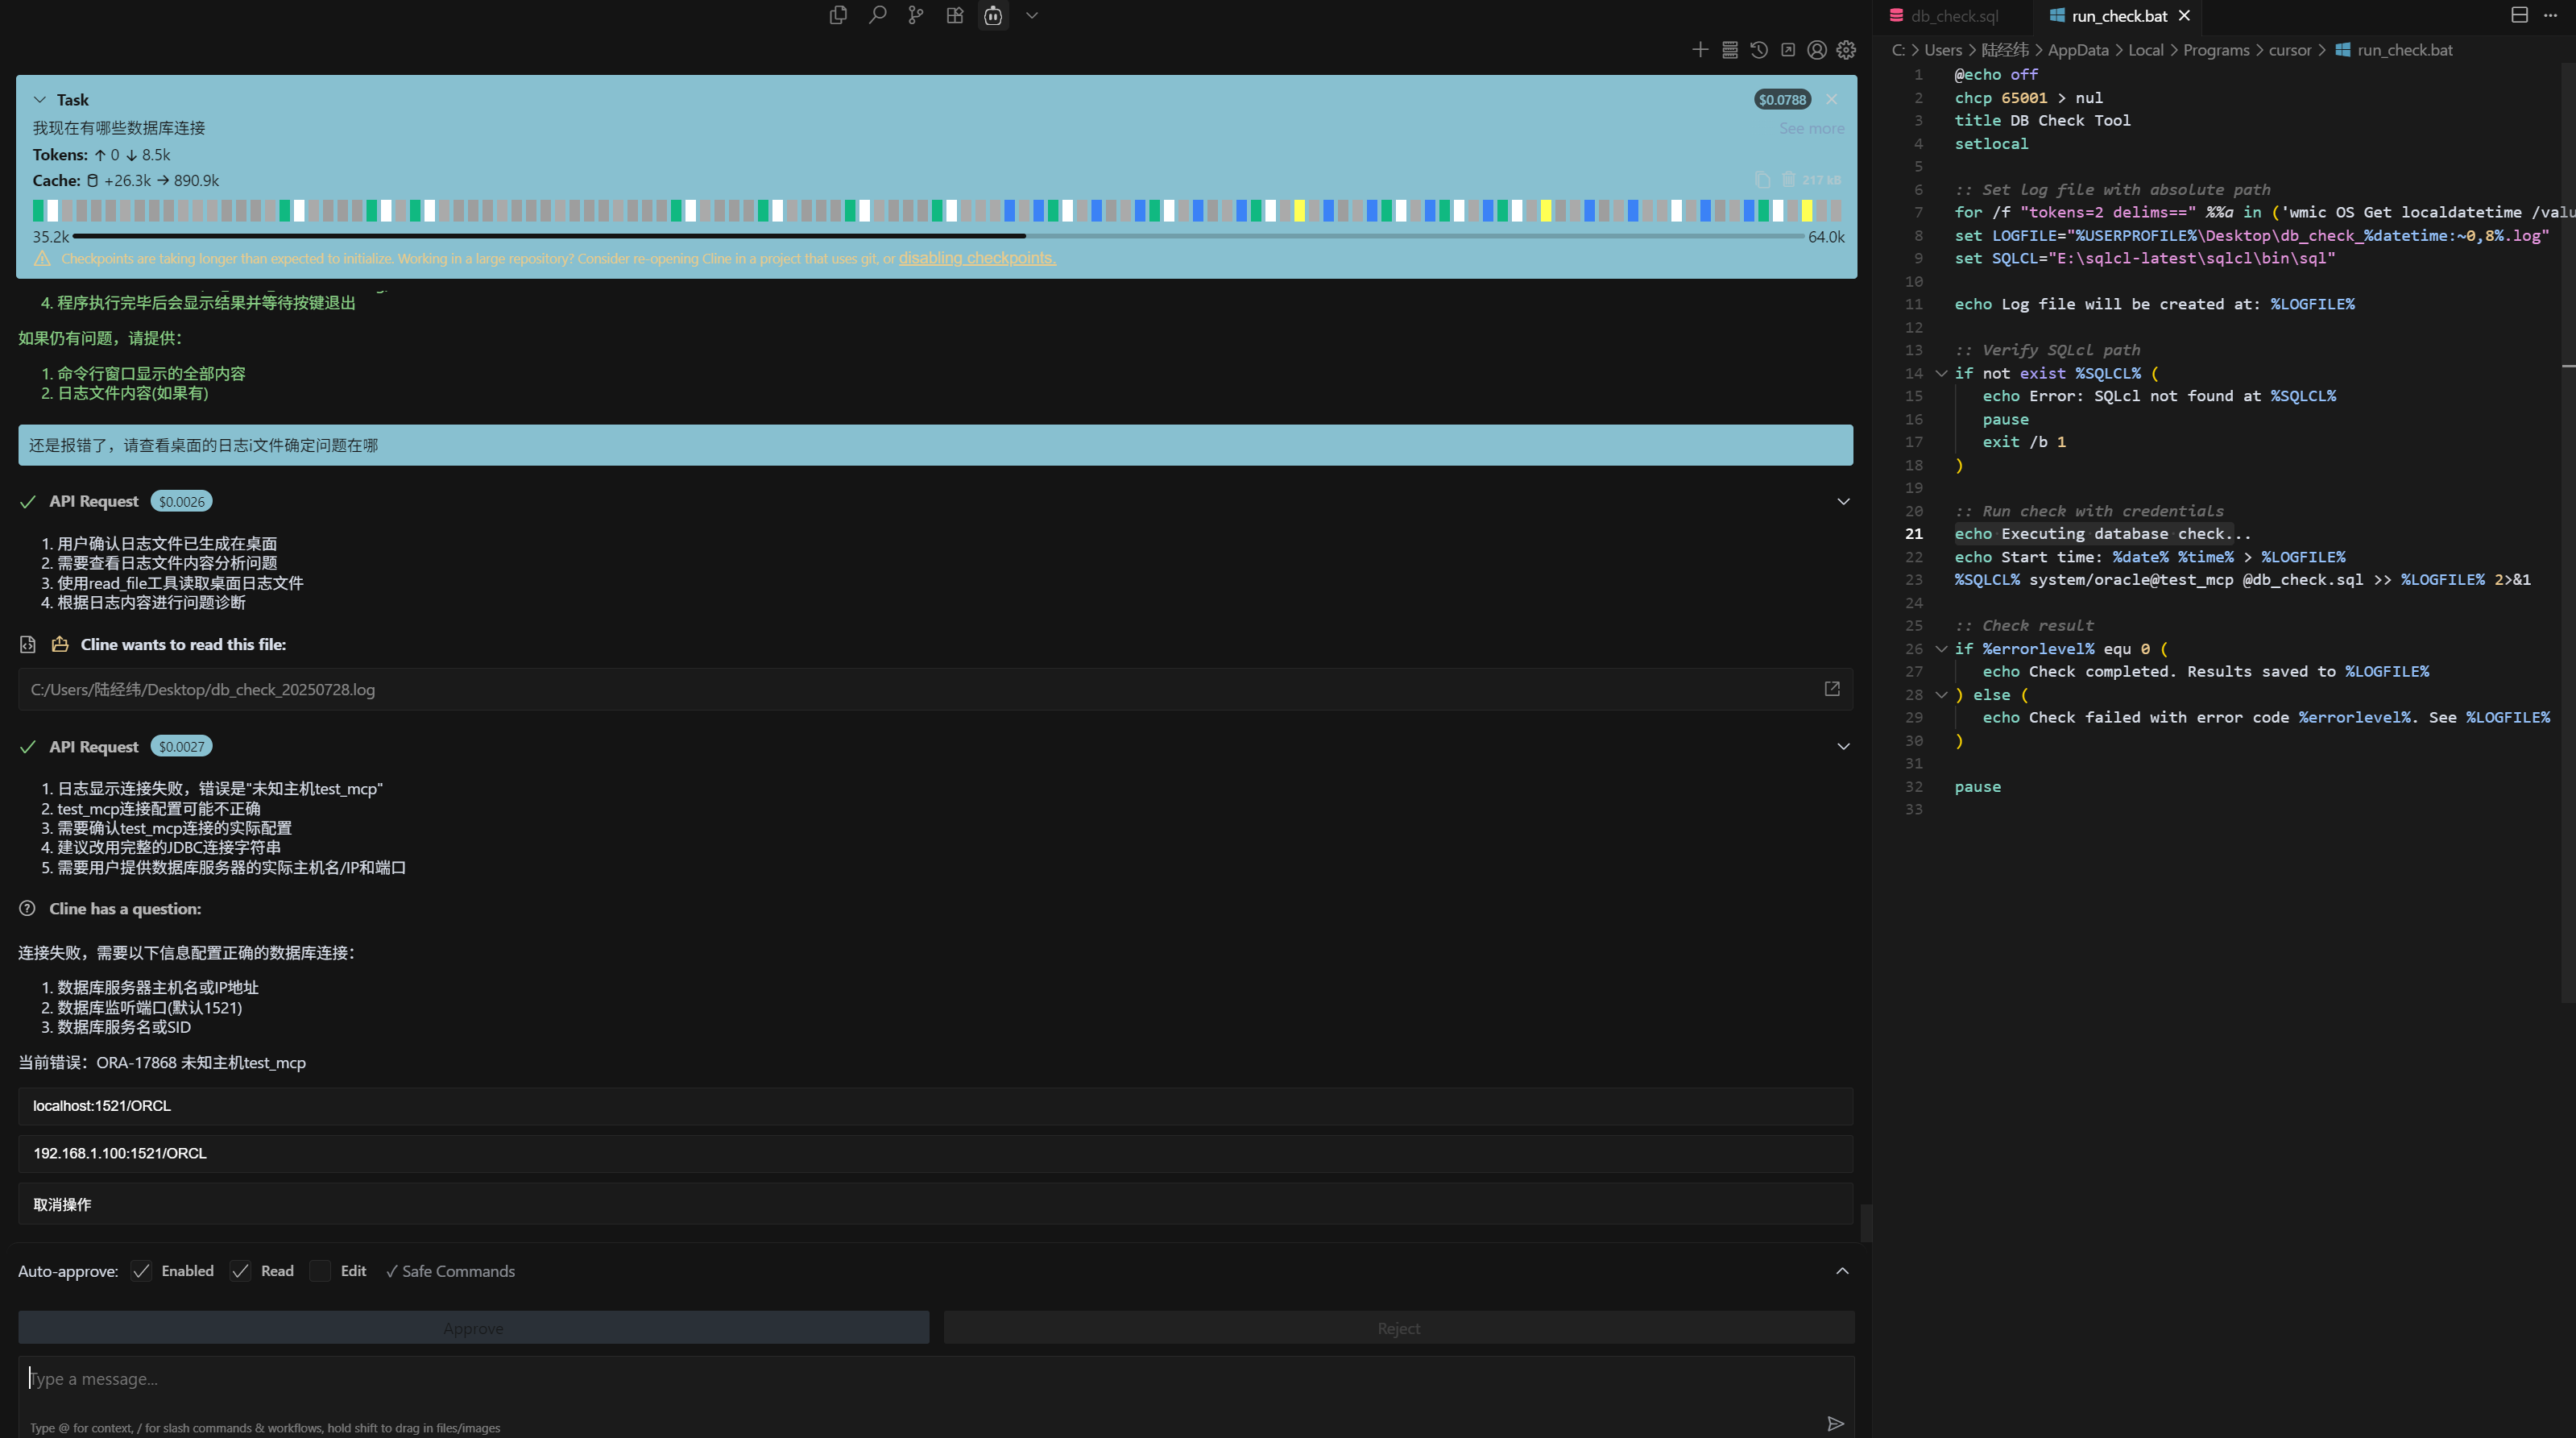Open Cline MCP Servers icon

point(1730,50)
